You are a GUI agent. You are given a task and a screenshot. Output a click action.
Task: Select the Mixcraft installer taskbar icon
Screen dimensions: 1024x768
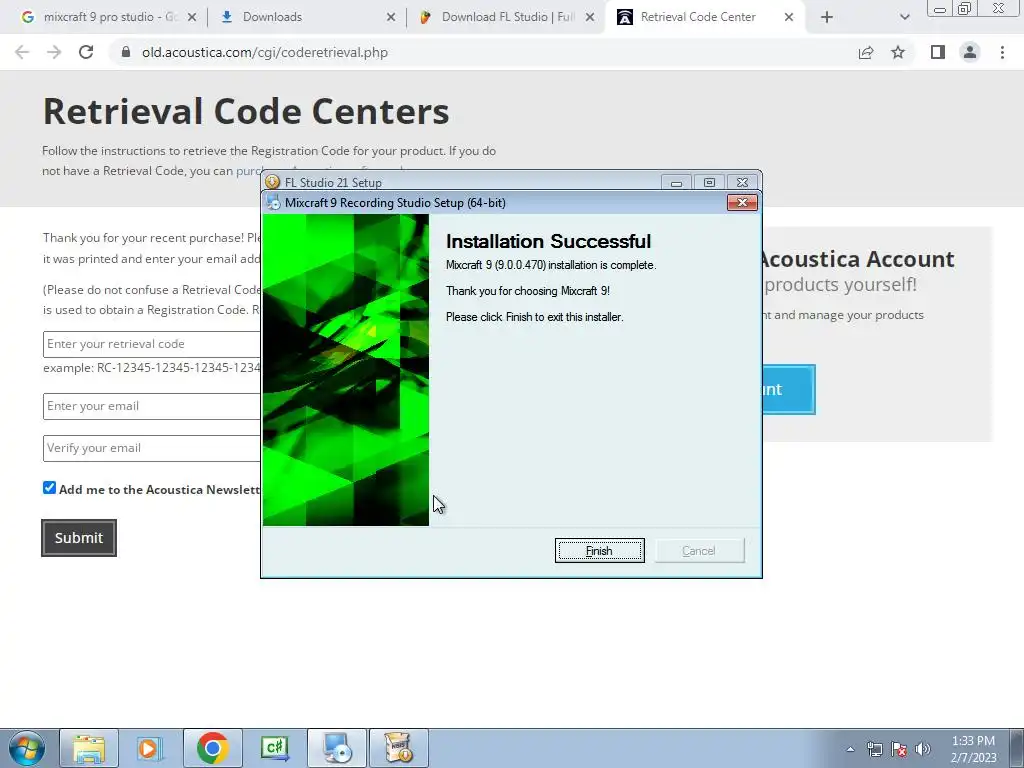tap(337, 748)
